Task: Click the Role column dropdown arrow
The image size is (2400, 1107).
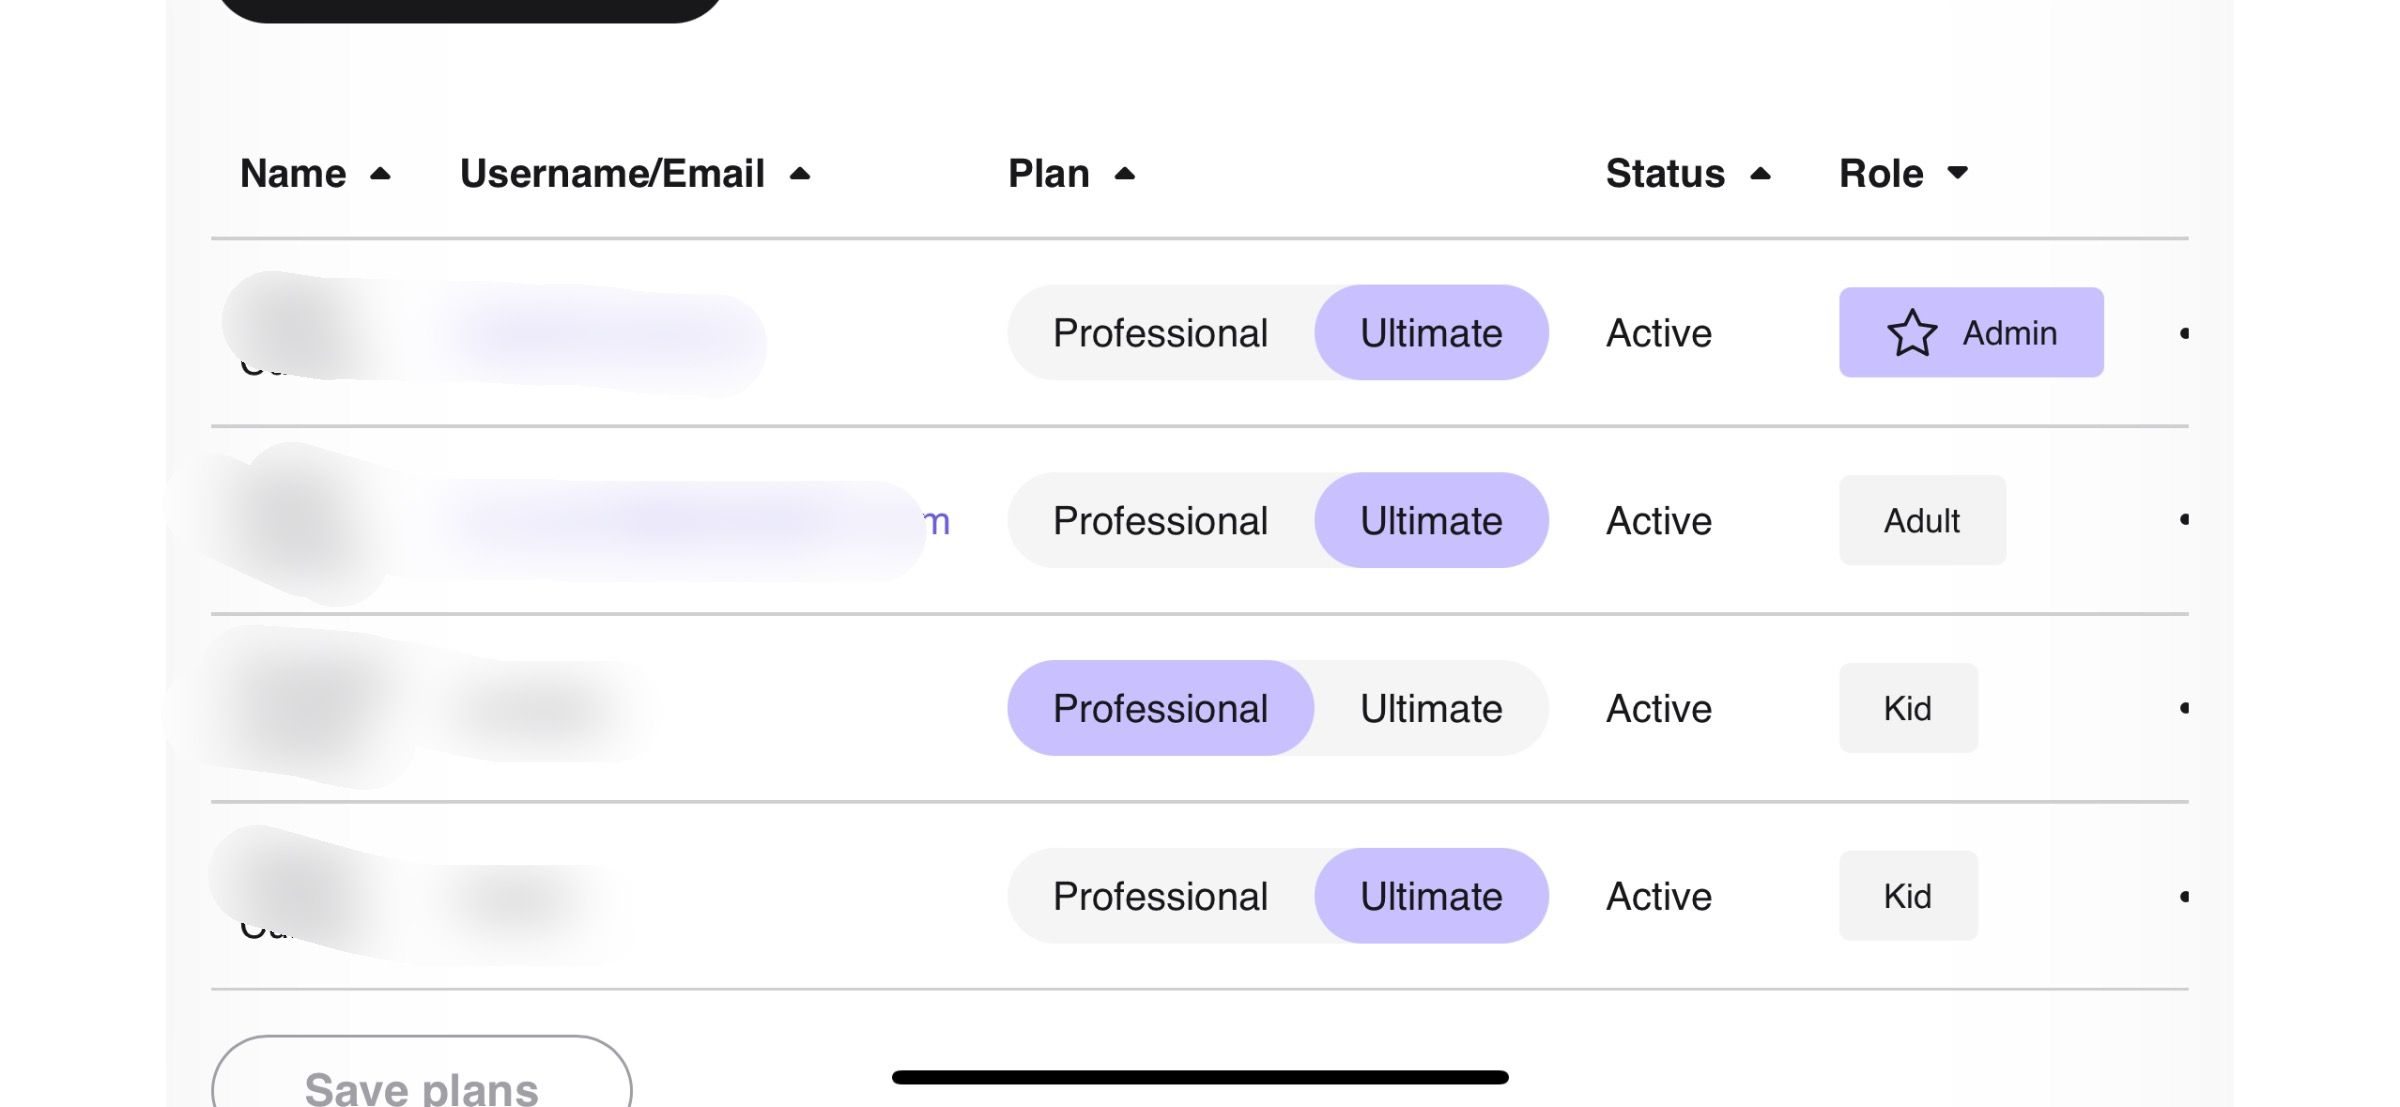Action: (x=1957, y=173)
